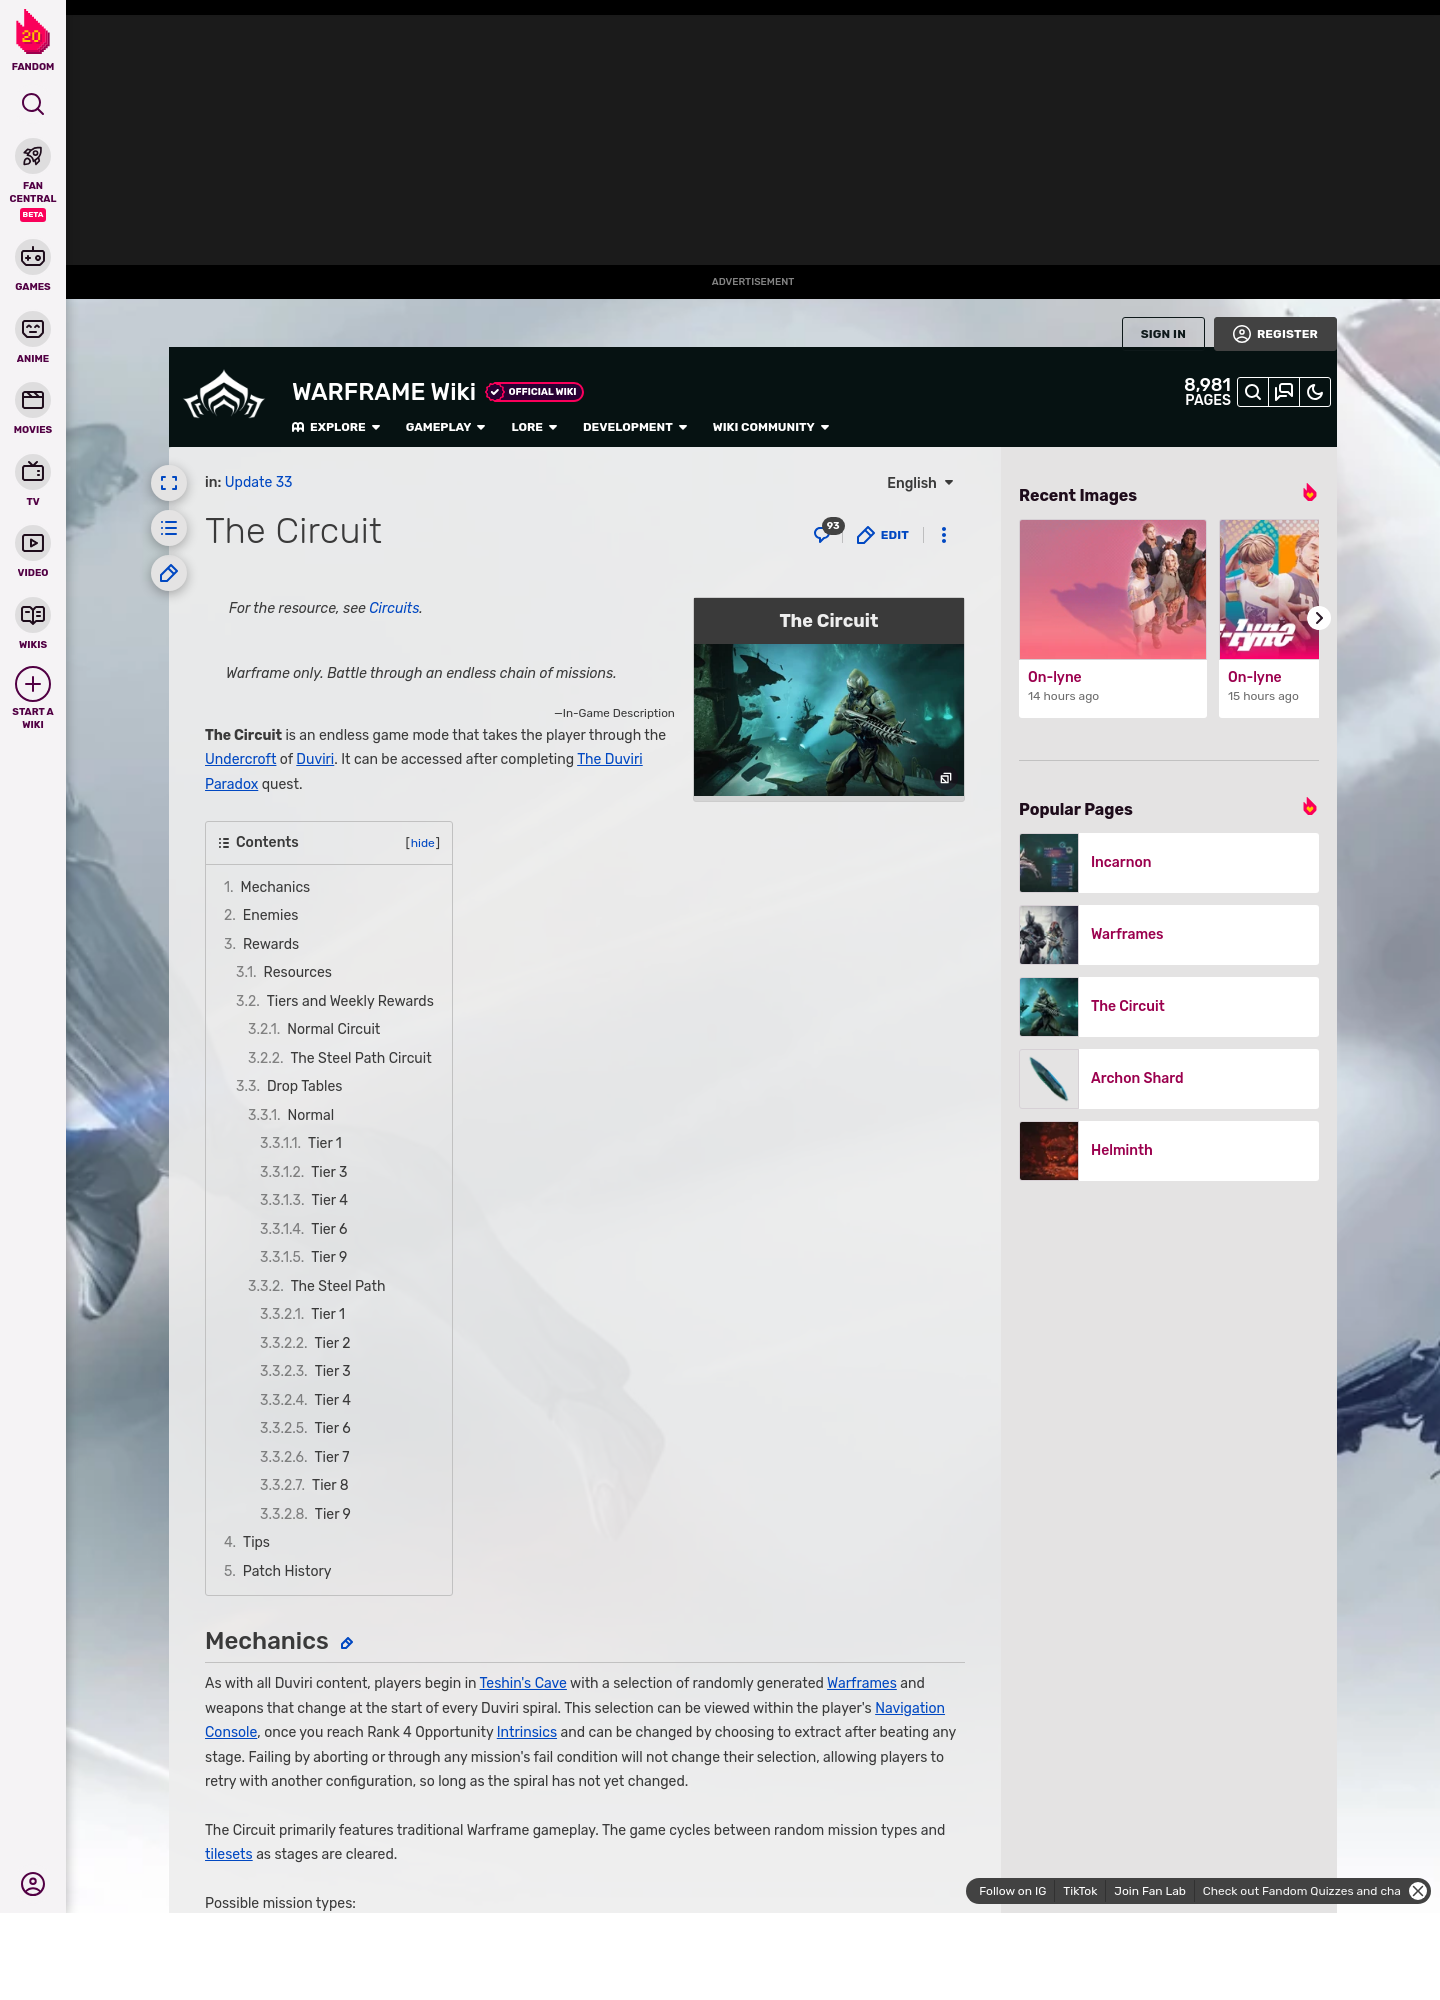The image size is (1440, 2000).
Task: Open the Movies clapperboard icon
Action: [33, 400]
